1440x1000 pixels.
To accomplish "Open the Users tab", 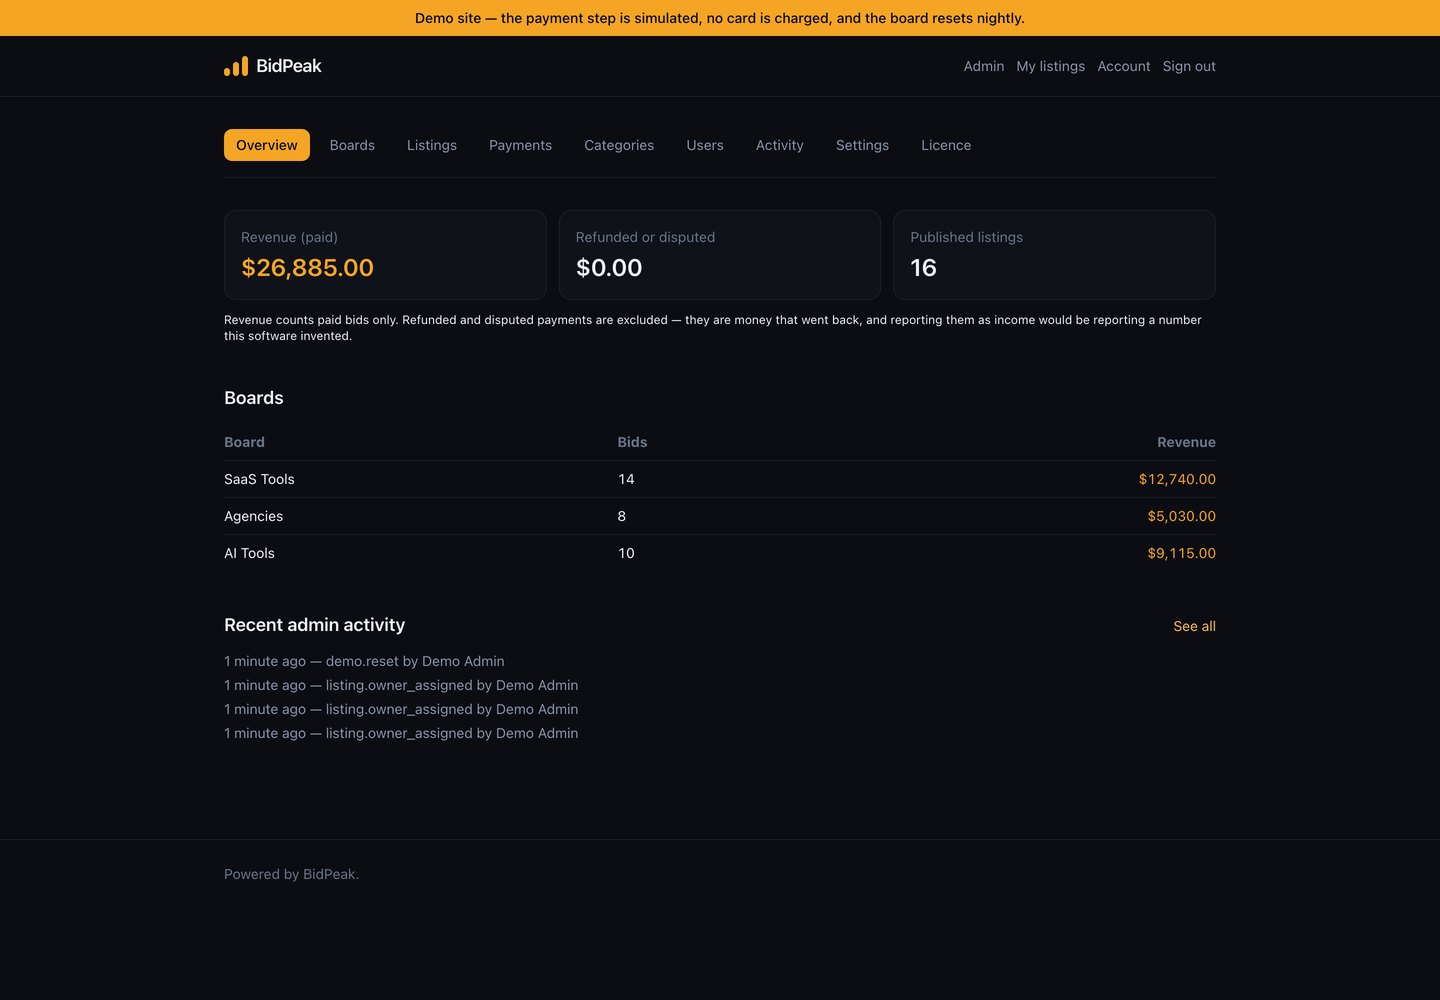I will tap(705, 145).
